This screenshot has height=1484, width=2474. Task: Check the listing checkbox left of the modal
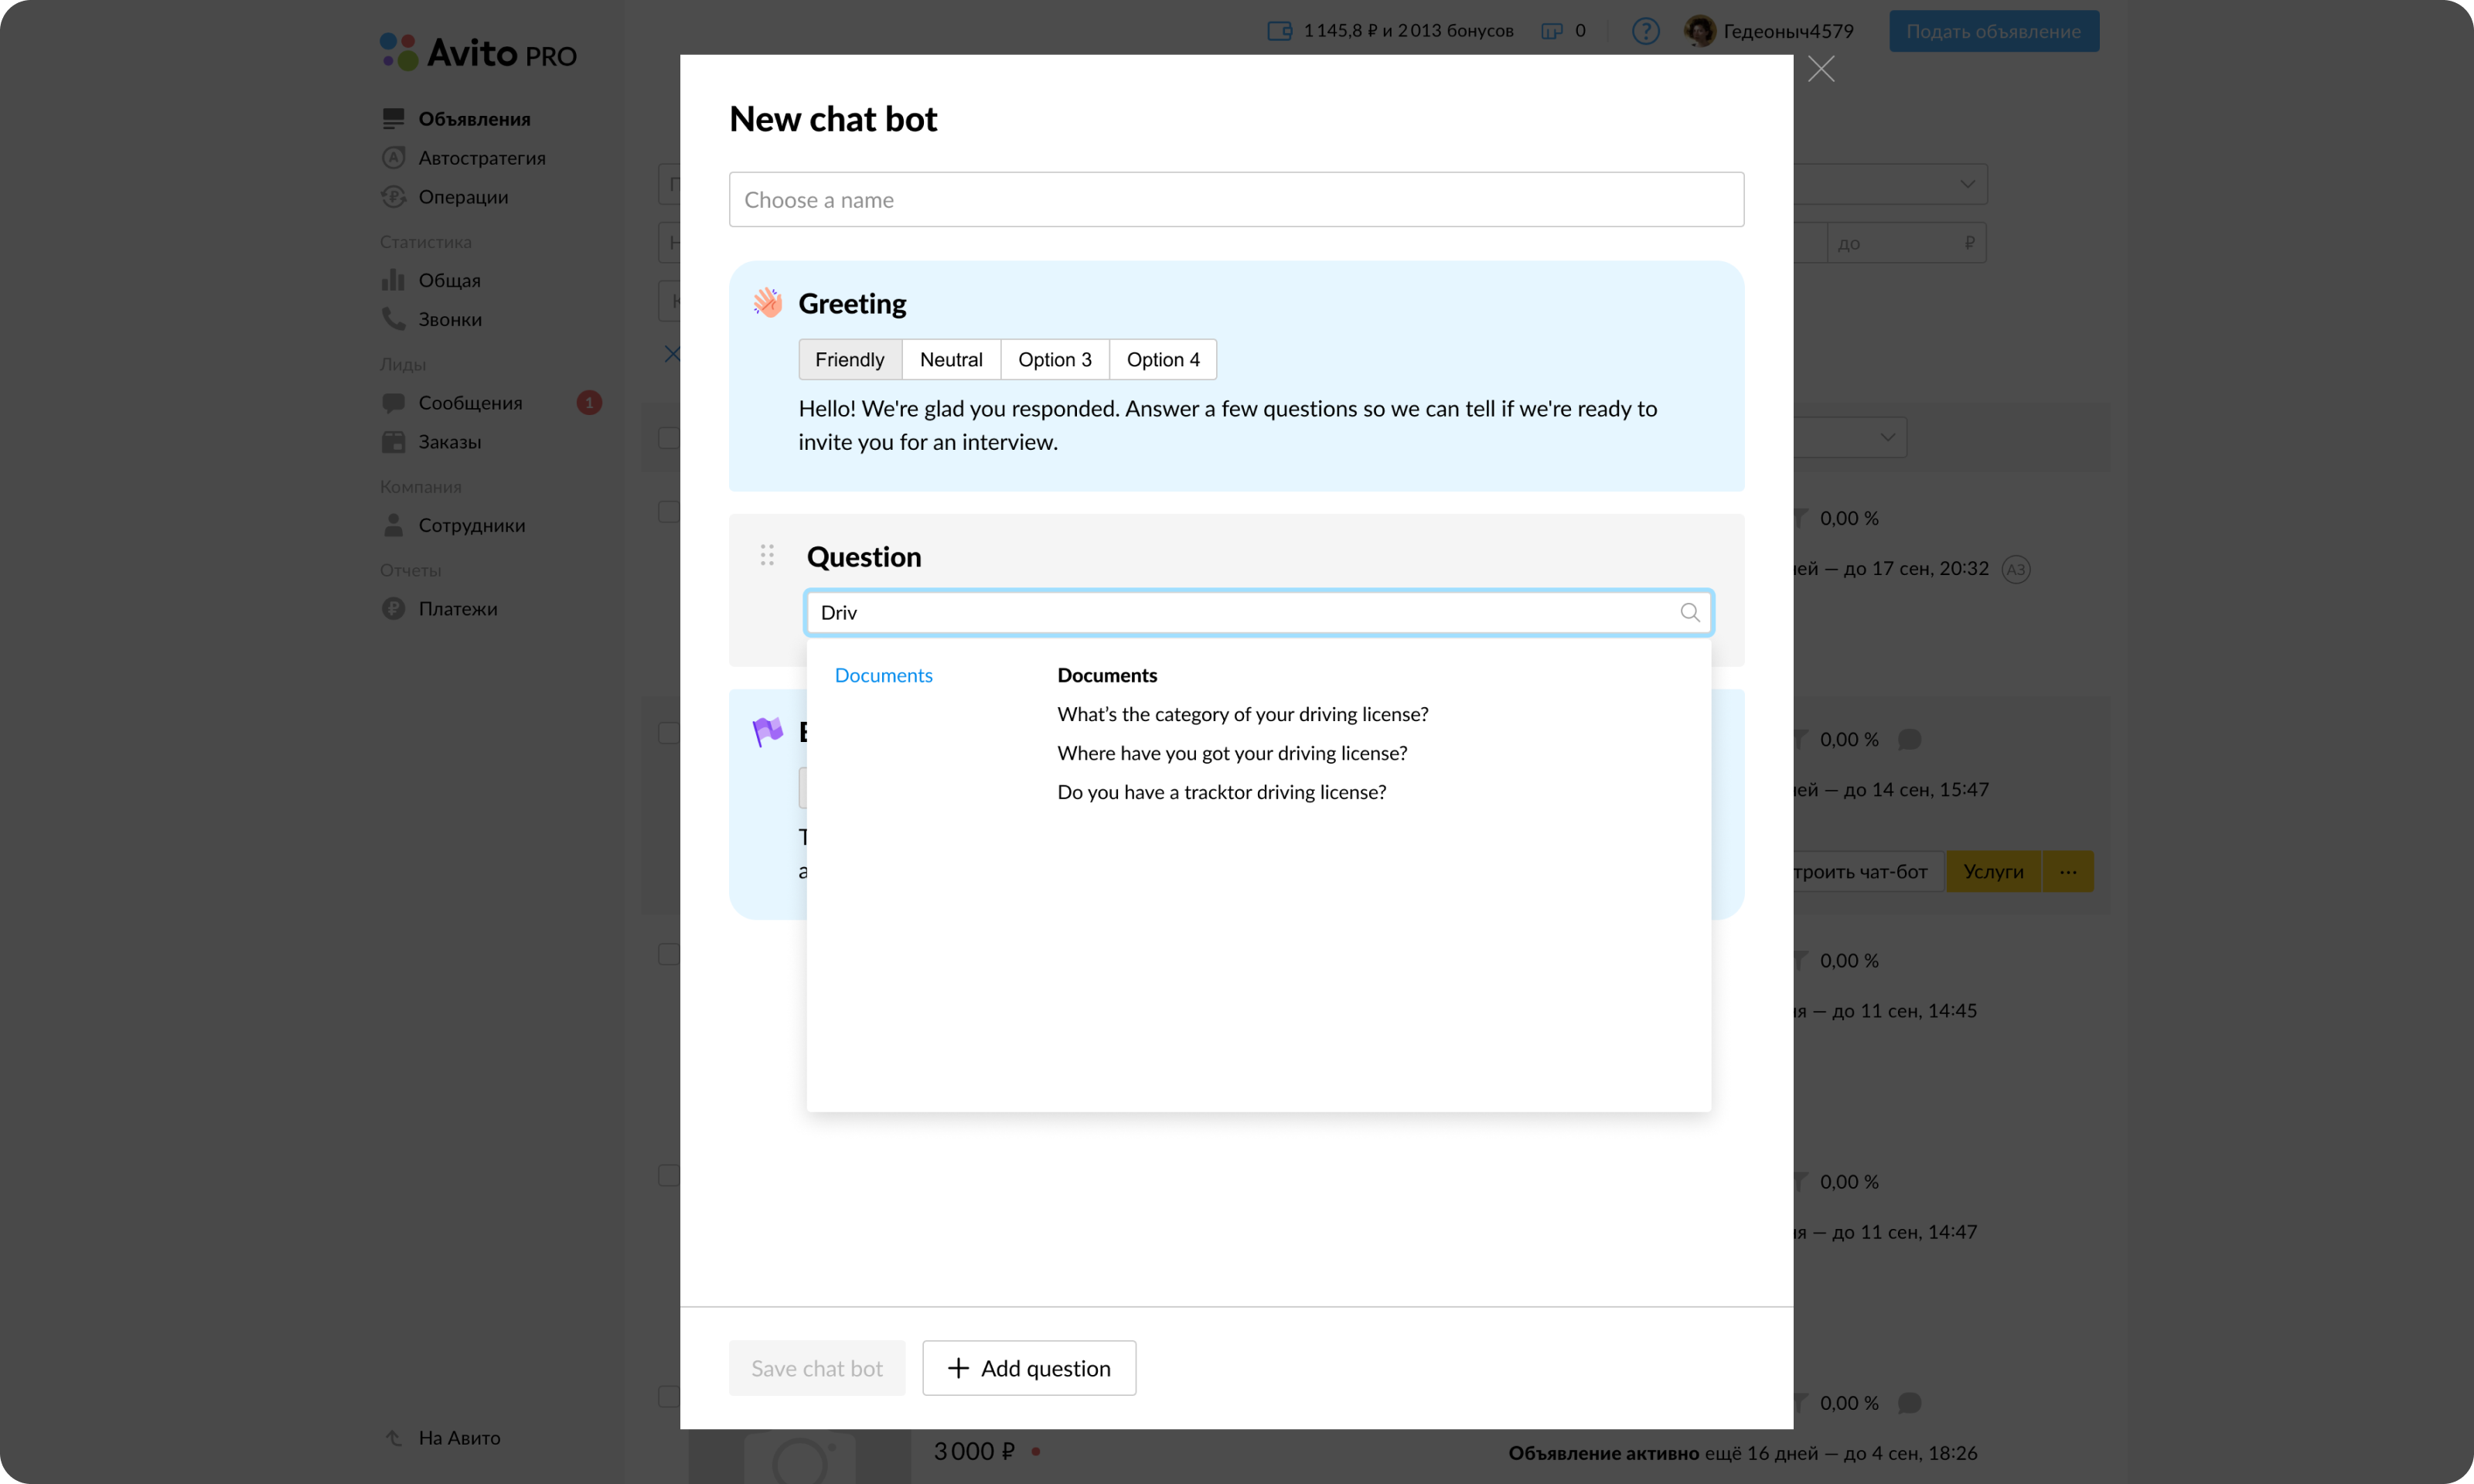click(x=670, y=437)
